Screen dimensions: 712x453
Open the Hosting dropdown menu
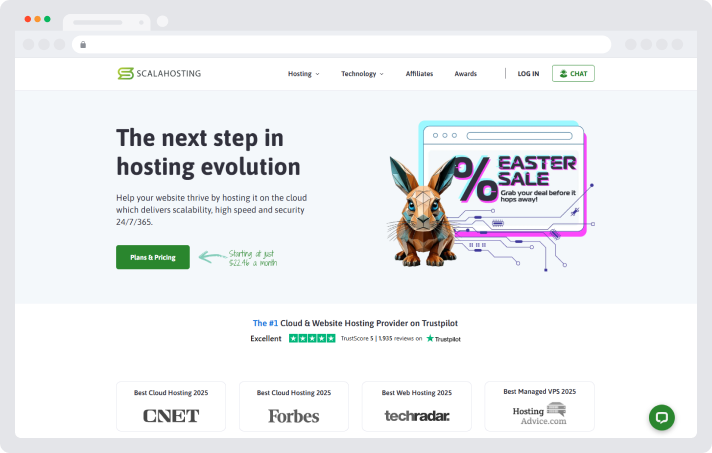coord(303,74)
